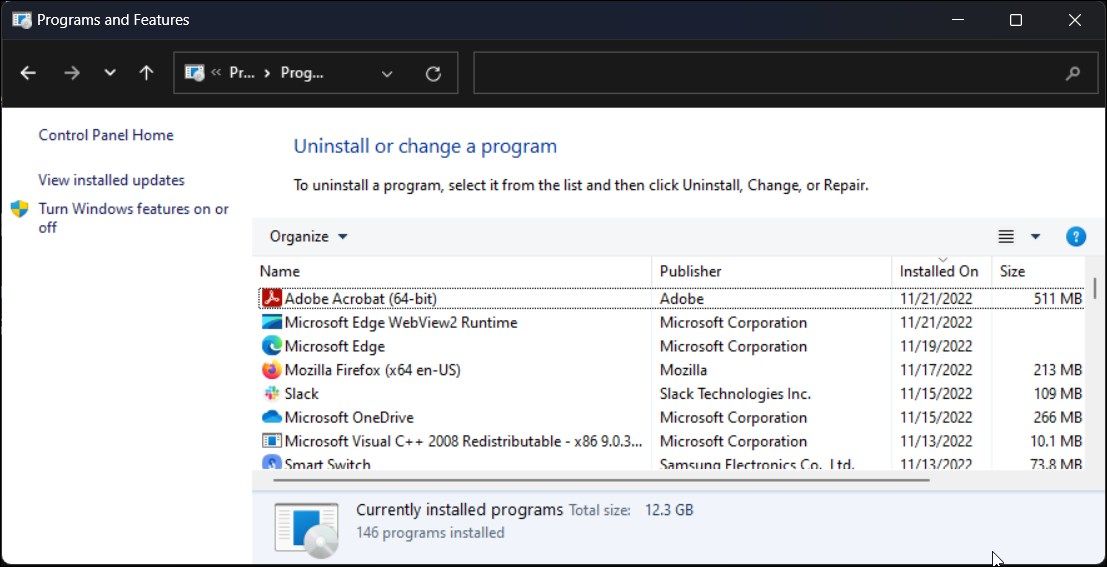Click the Back navigation arrow
Viewport: 1107px width, 567px height.
(28, 73)
